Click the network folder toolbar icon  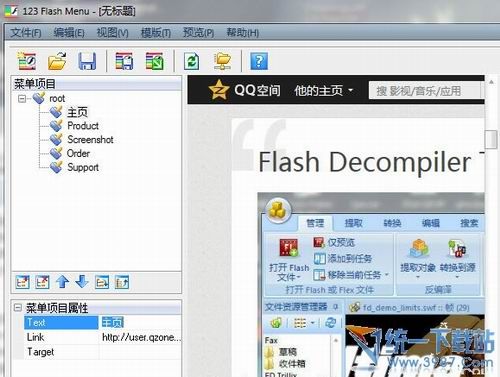pyautogui.click(x=222, y=61)
